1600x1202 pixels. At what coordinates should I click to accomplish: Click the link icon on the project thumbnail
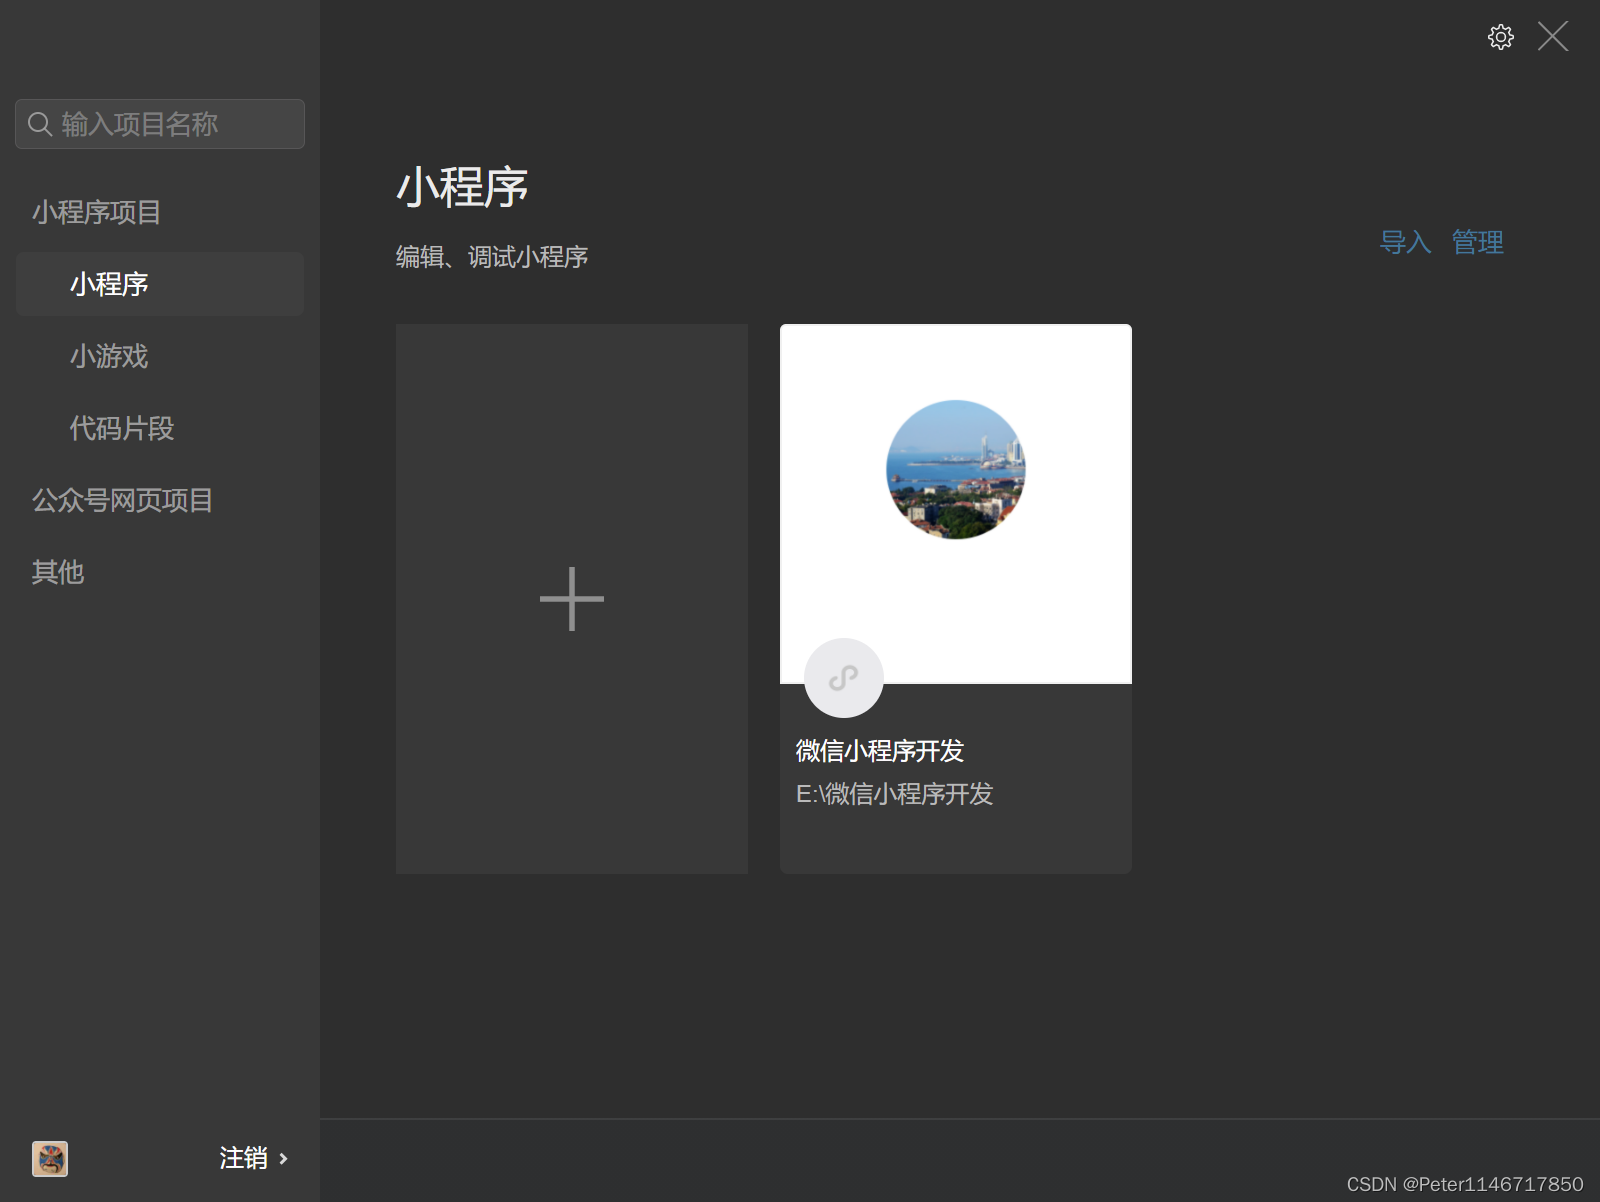pos(843,678)
